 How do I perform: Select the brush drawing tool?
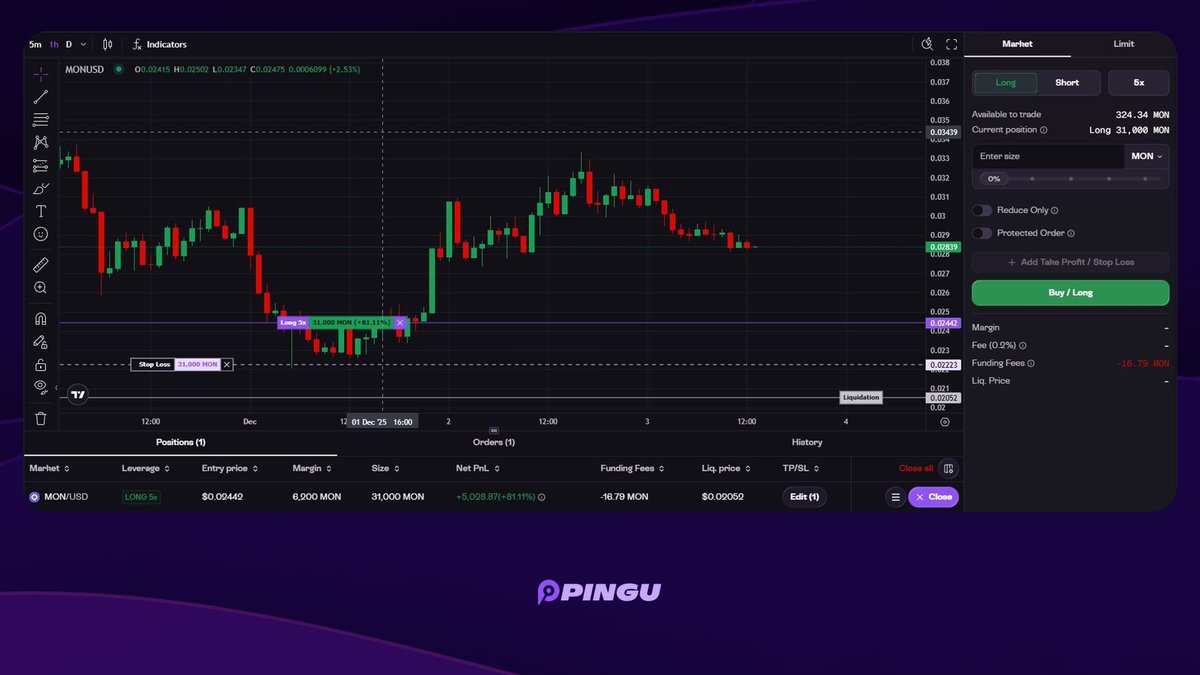[x=41, y=188]
